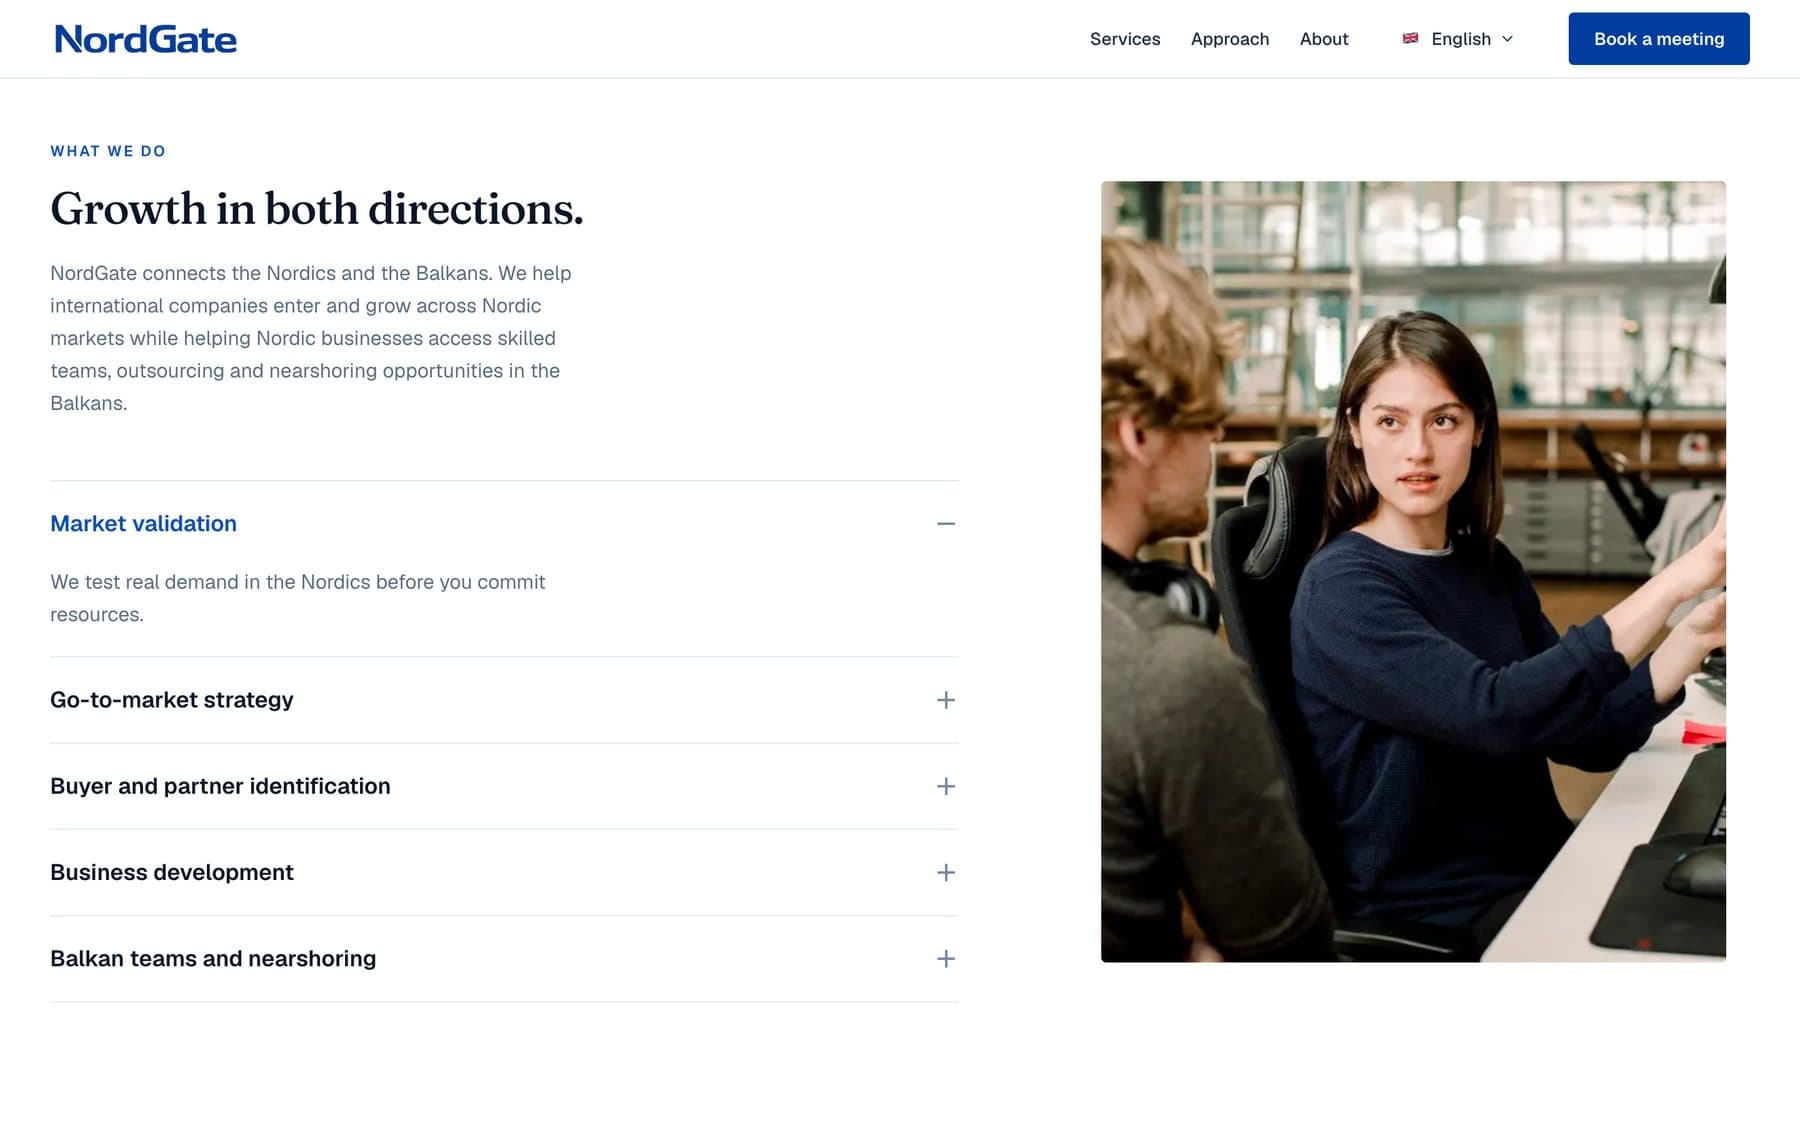Image resolution: width=1800 pixels, height=1125 pixels.
Task: Expand the Business development section
Action: pyautogui.click(x=504, y=872)
